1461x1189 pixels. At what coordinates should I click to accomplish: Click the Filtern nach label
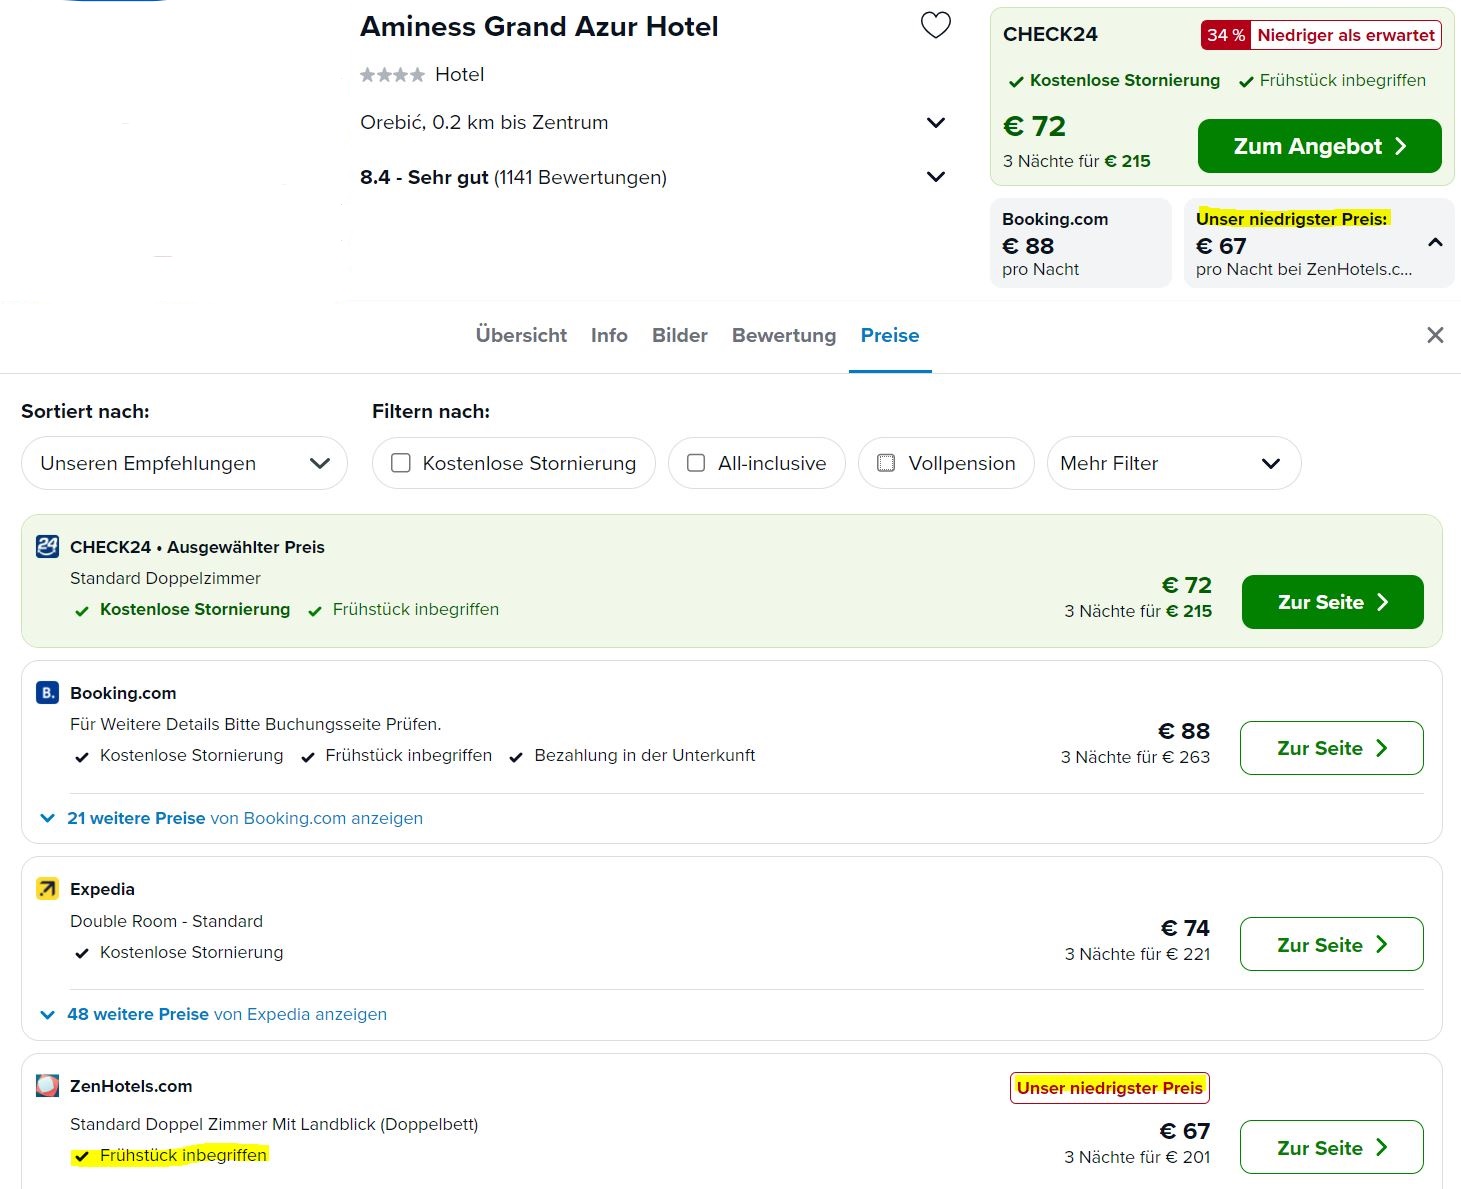click(431, 411)
